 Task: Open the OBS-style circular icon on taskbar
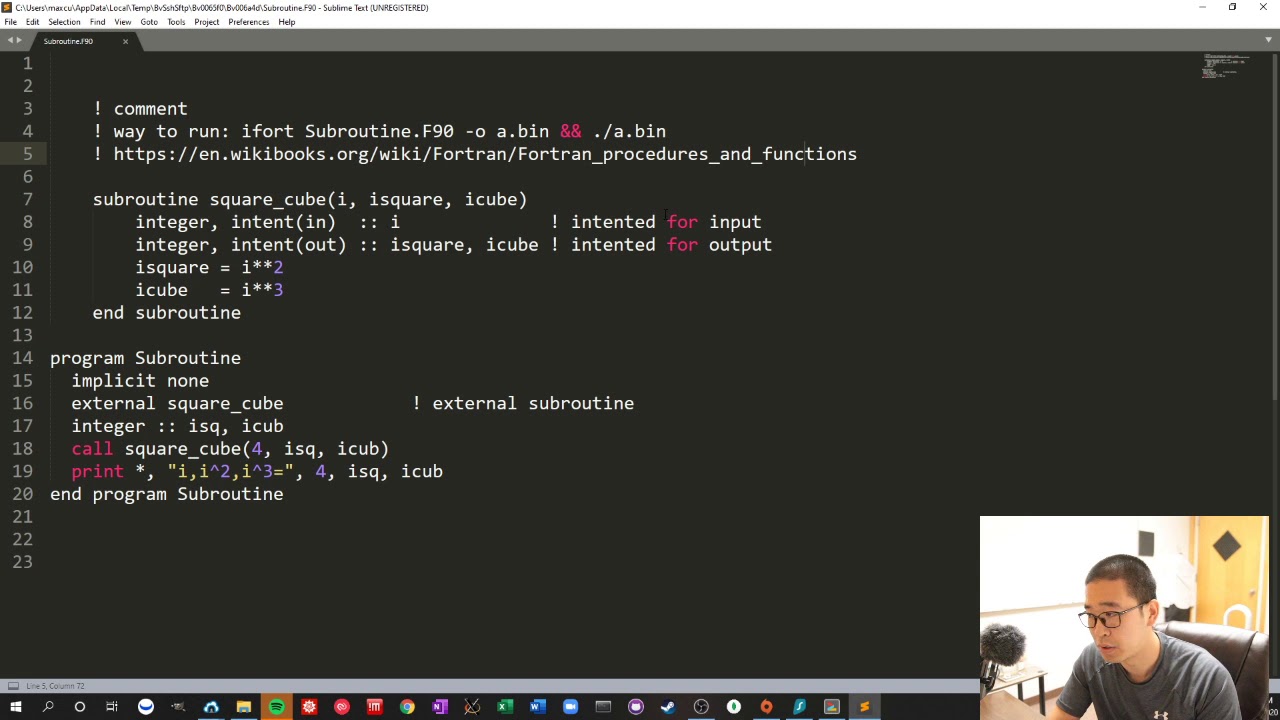click(701, 707)
